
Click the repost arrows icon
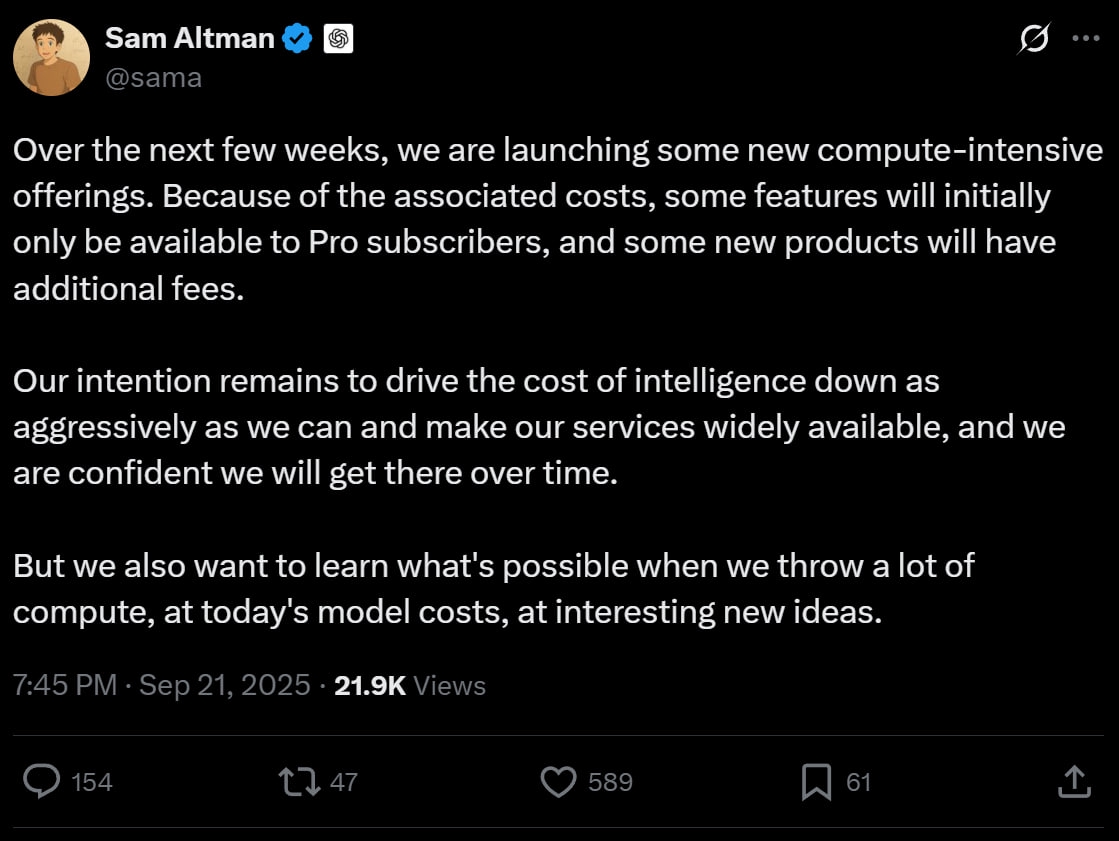[299, 781]
